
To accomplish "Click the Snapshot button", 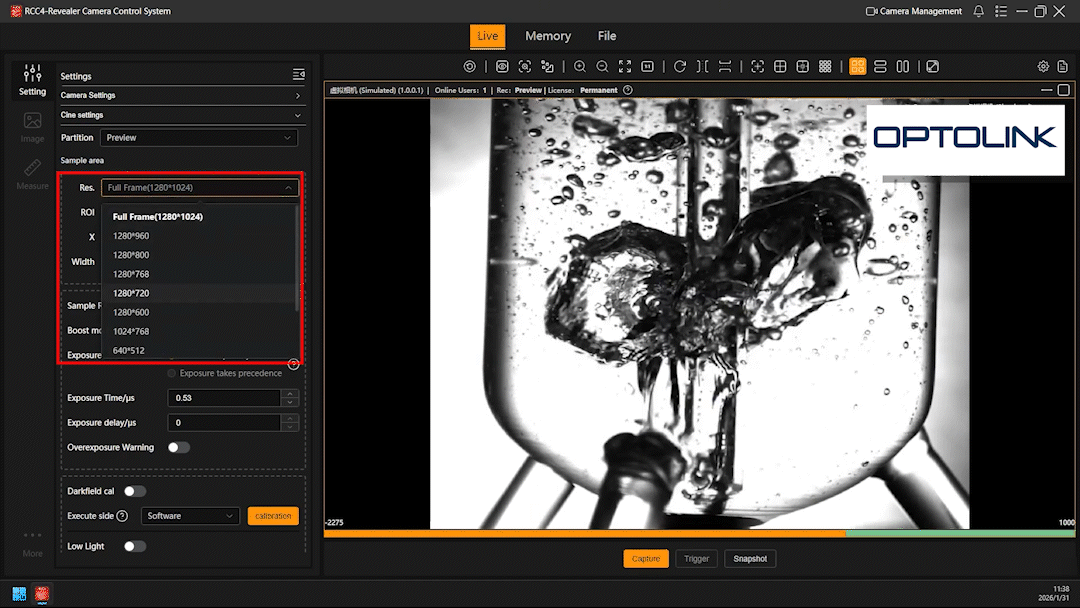I will tap(750, 559).
